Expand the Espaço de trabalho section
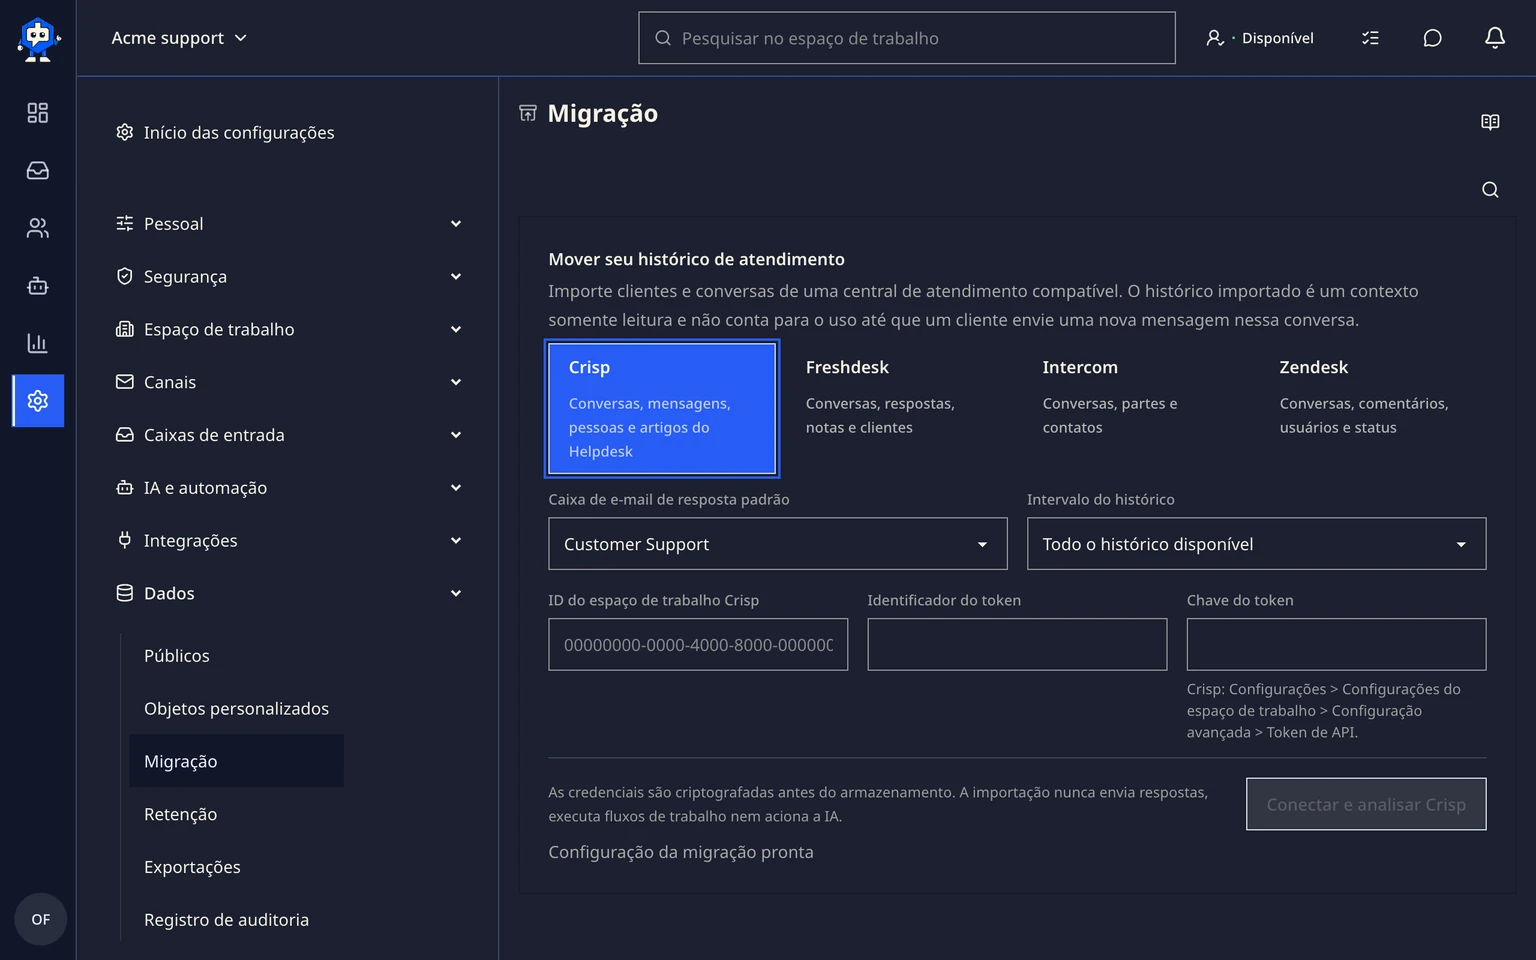Viewport: 1536px width, 960px height. tap(289, 330)
